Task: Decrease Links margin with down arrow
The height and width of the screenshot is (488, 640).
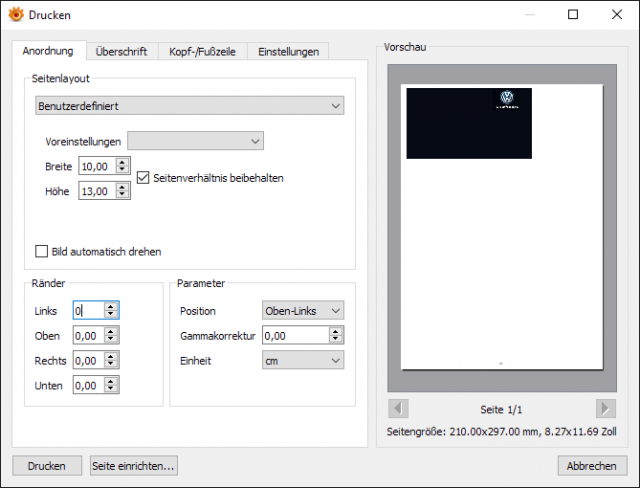Action: [111, 314]
